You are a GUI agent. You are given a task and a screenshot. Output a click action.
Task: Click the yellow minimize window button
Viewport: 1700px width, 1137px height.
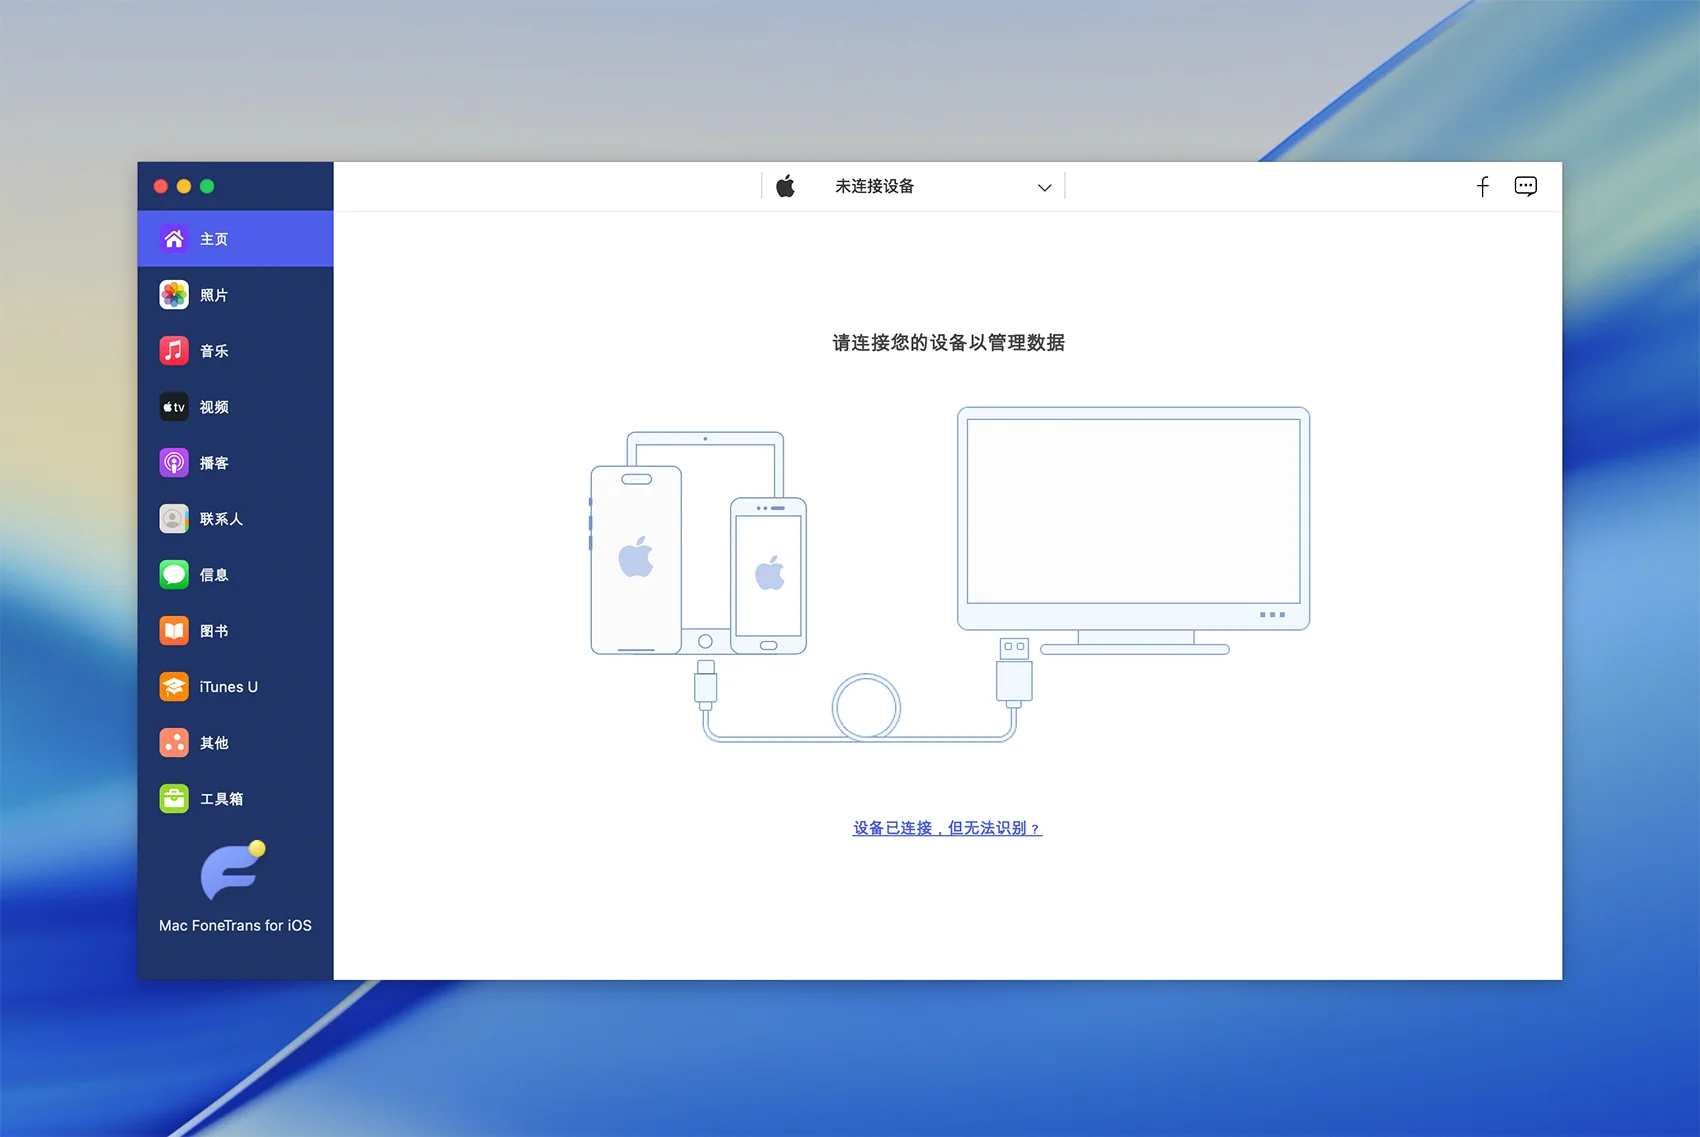(184, 186)
